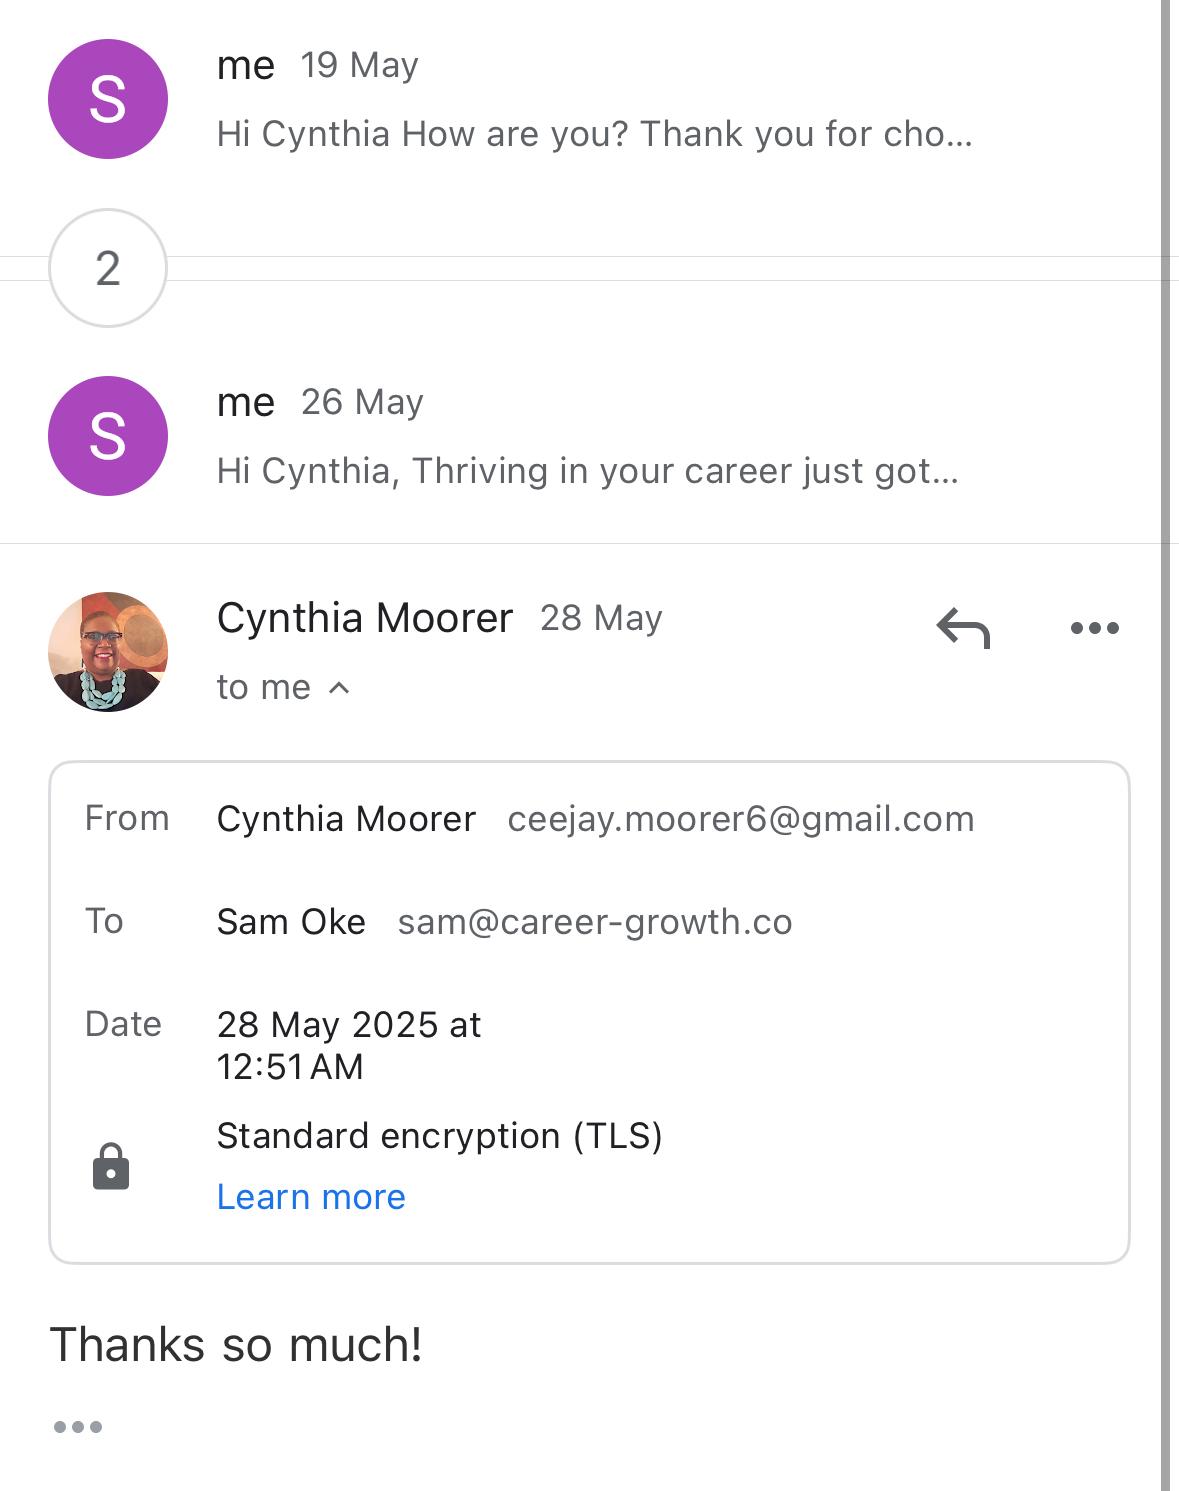The image size is (1179, 1491).
Task: Click the Sam Oke recipient name
Action: point(291,922)
